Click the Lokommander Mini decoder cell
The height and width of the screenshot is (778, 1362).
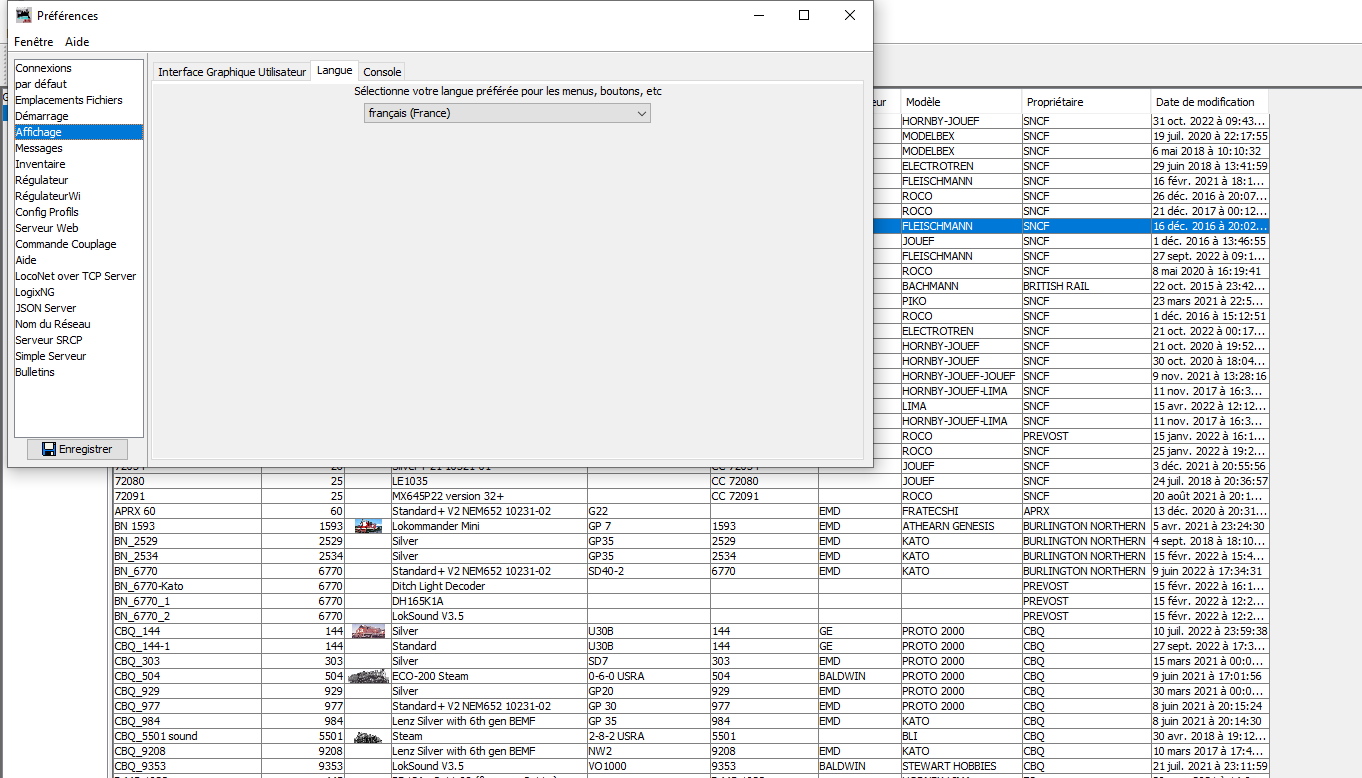pyautogui.click(x=488, y=526)
